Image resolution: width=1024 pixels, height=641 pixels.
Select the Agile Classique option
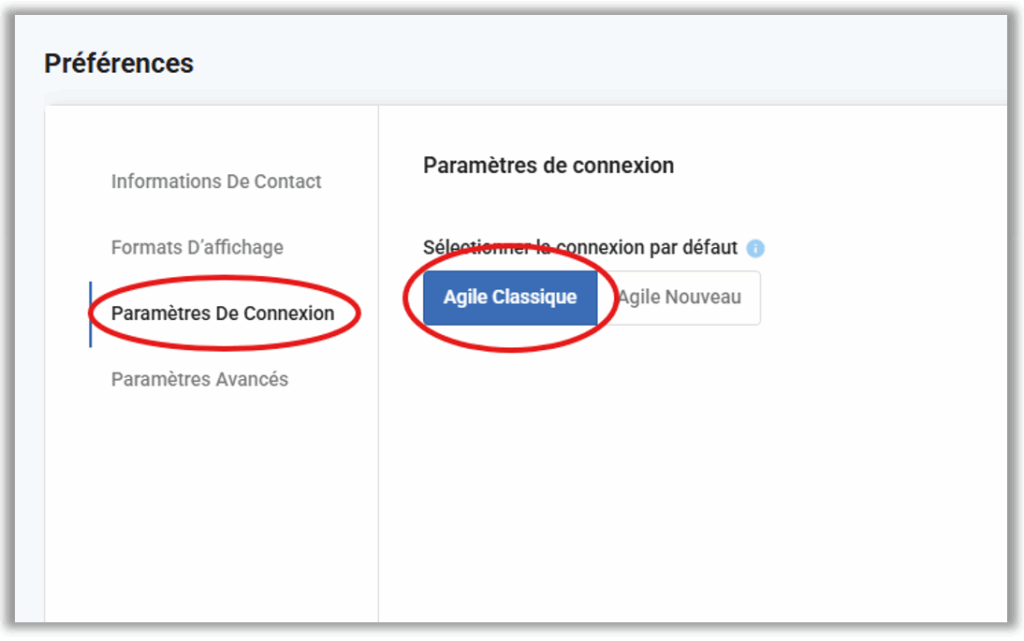click(x=510, y=298)
